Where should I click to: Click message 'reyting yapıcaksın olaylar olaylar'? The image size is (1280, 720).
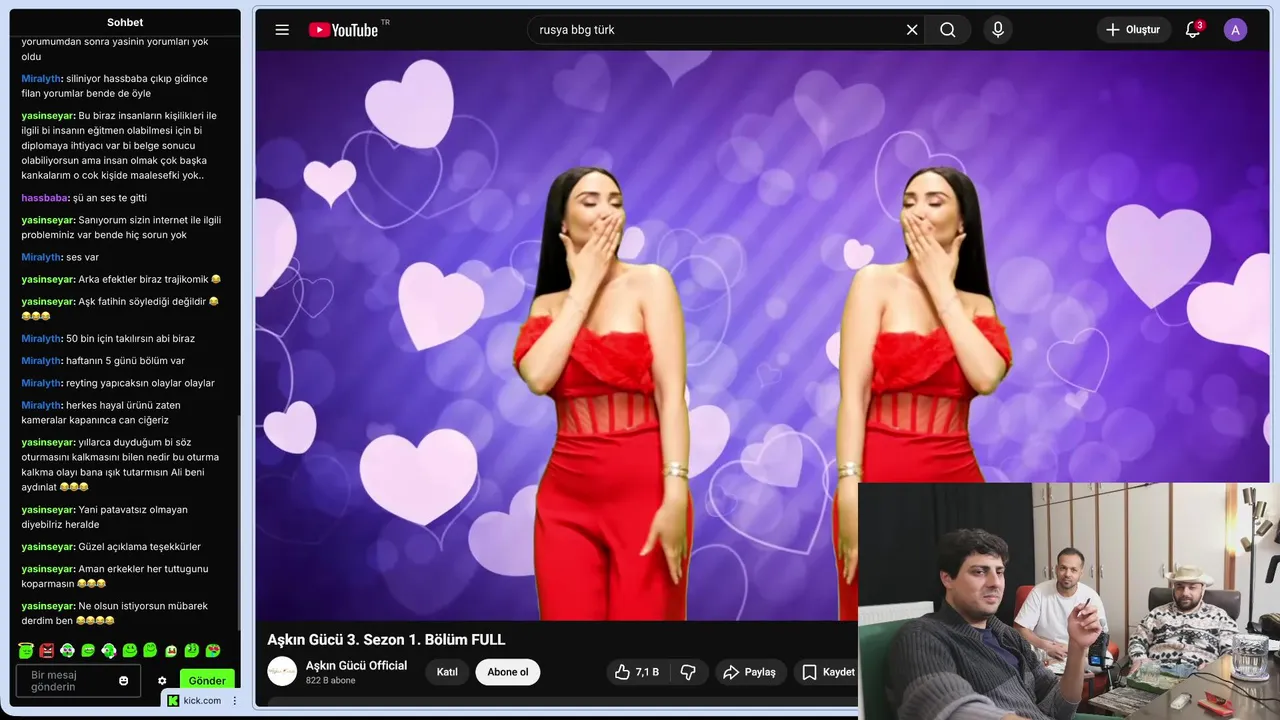coord(118,383)
